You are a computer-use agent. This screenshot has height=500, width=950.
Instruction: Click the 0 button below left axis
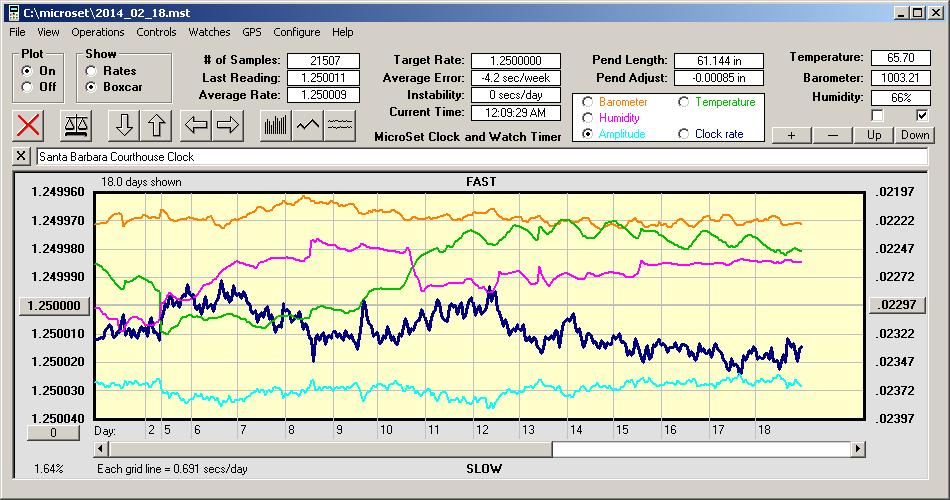(53, 433)
